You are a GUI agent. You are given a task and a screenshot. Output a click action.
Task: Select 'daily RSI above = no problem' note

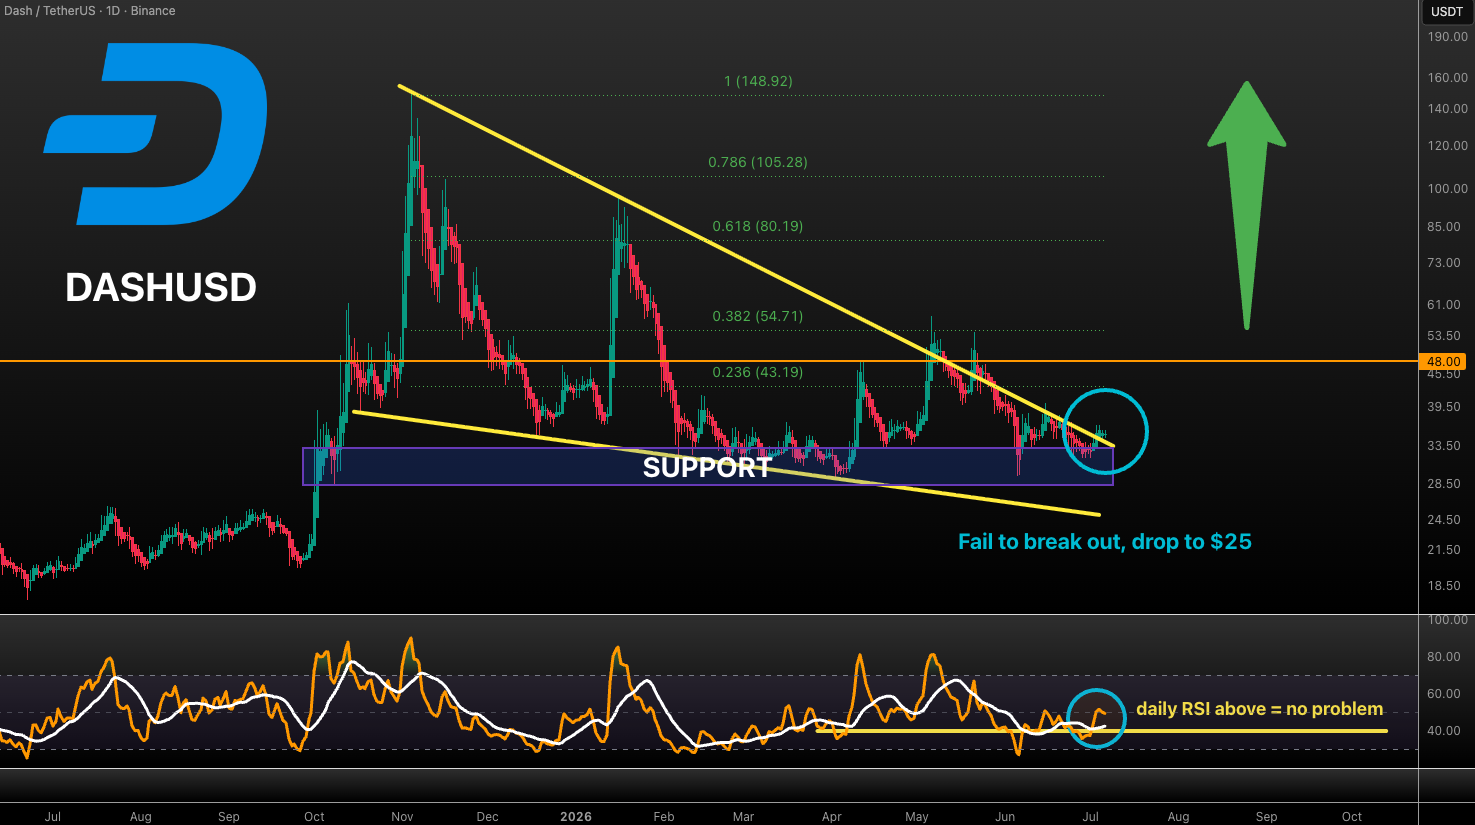click(1260, 709)
